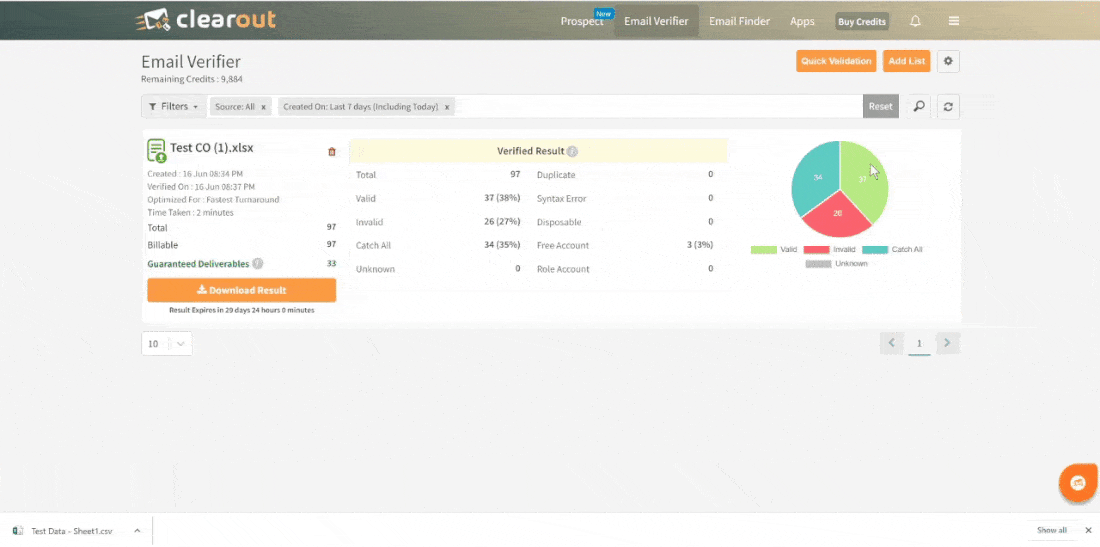Go to the Email Finder tab
Screen dimensions: 1100x547
[739, 21]
